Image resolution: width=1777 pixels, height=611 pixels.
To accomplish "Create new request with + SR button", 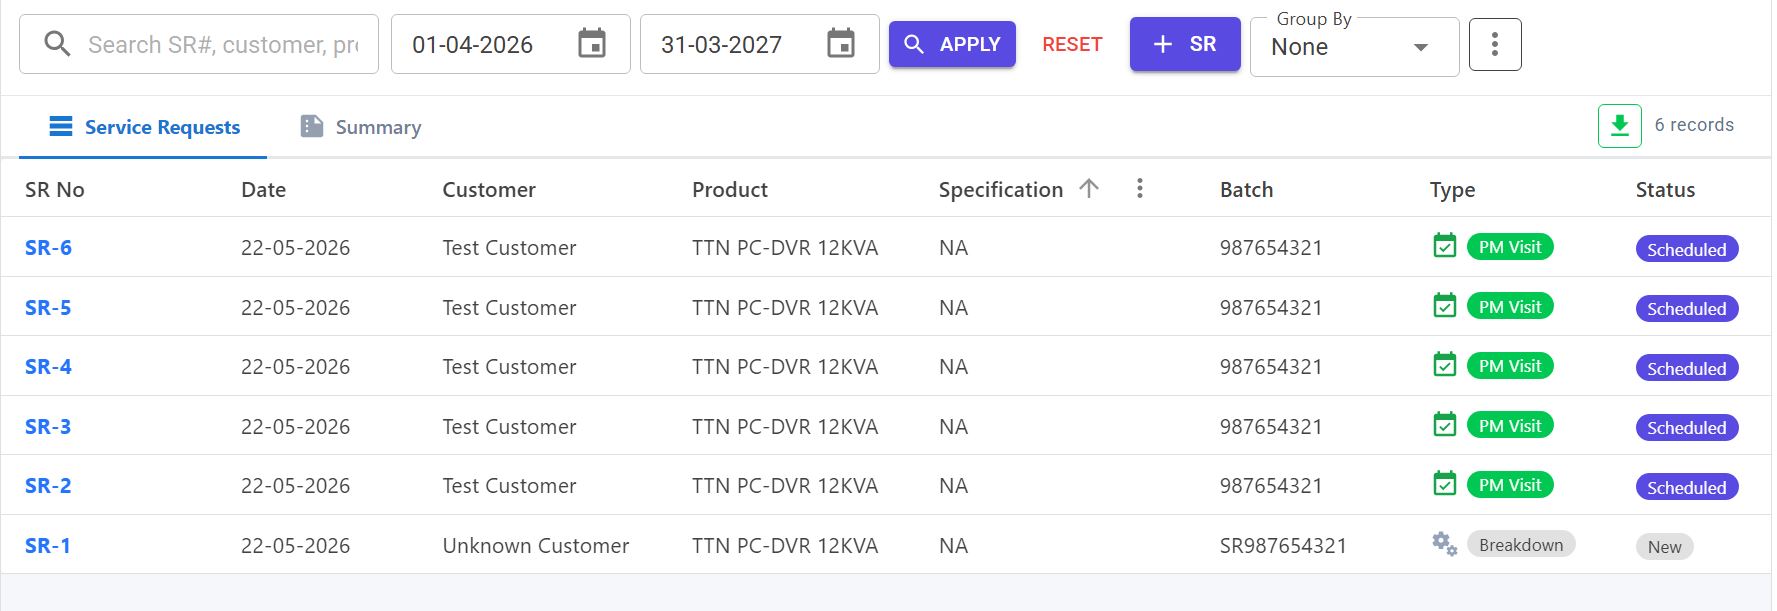I will [1185, 44].
